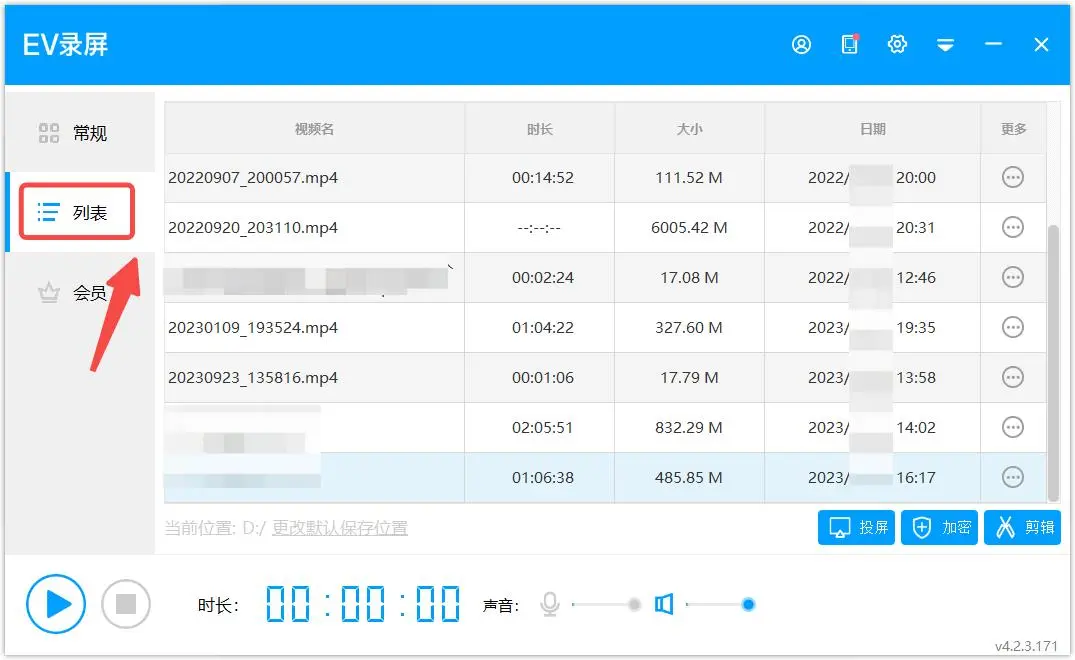Click the 投屏 screen cast button
This screenshot has width=1075, height=660.
[856, 527]
